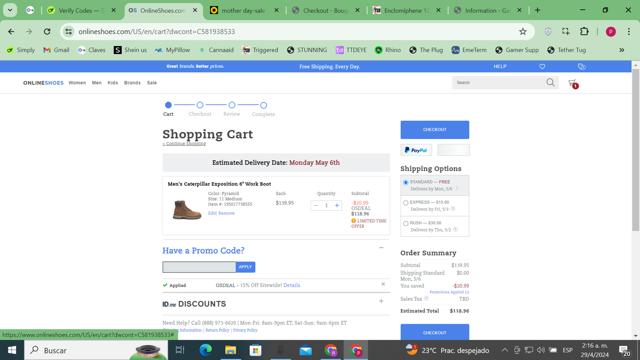Open Task View on the taskbar
The width and height of the screenshot is (640, 360).
coord(180,350)
